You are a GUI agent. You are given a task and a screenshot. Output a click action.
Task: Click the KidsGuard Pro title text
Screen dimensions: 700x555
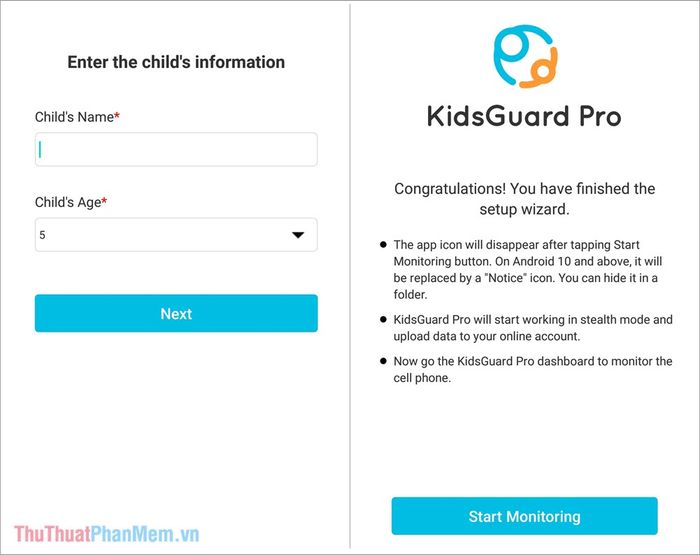coord(524,116)
